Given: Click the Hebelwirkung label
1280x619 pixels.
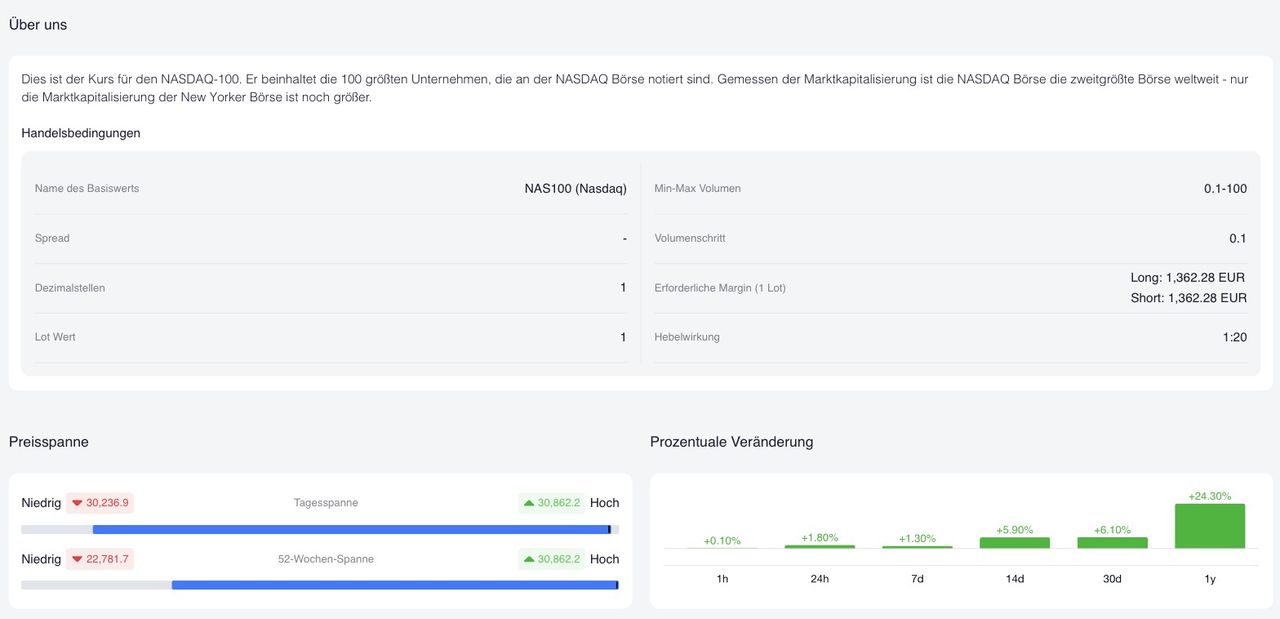Looking at the screenshot, I should tap(687, 337).
